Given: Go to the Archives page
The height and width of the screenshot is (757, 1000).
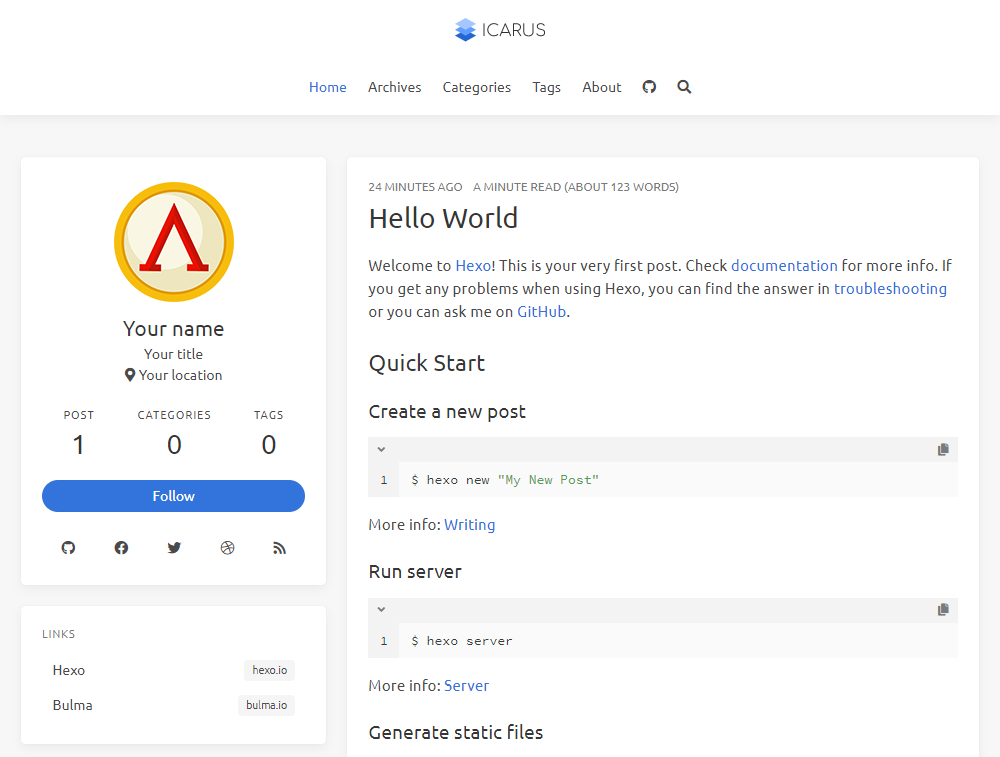Looking at the screenshot, I should 395,87.
